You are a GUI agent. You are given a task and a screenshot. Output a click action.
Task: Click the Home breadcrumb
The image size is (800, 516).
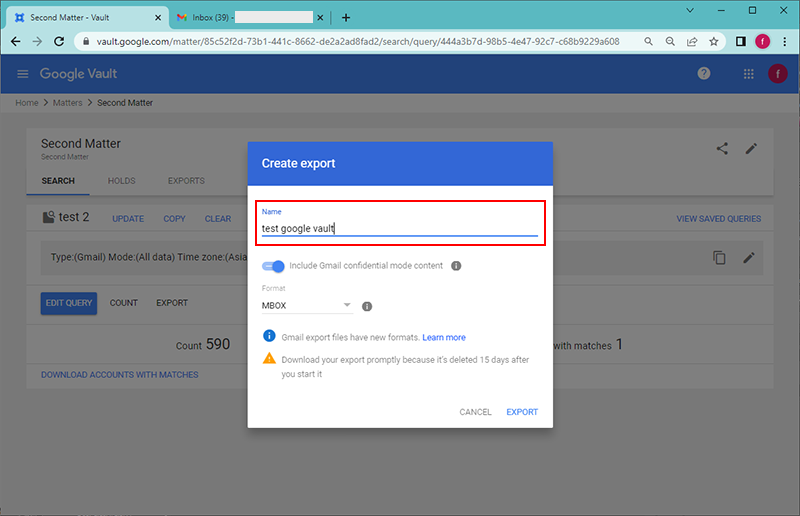(x=27, y=103)
